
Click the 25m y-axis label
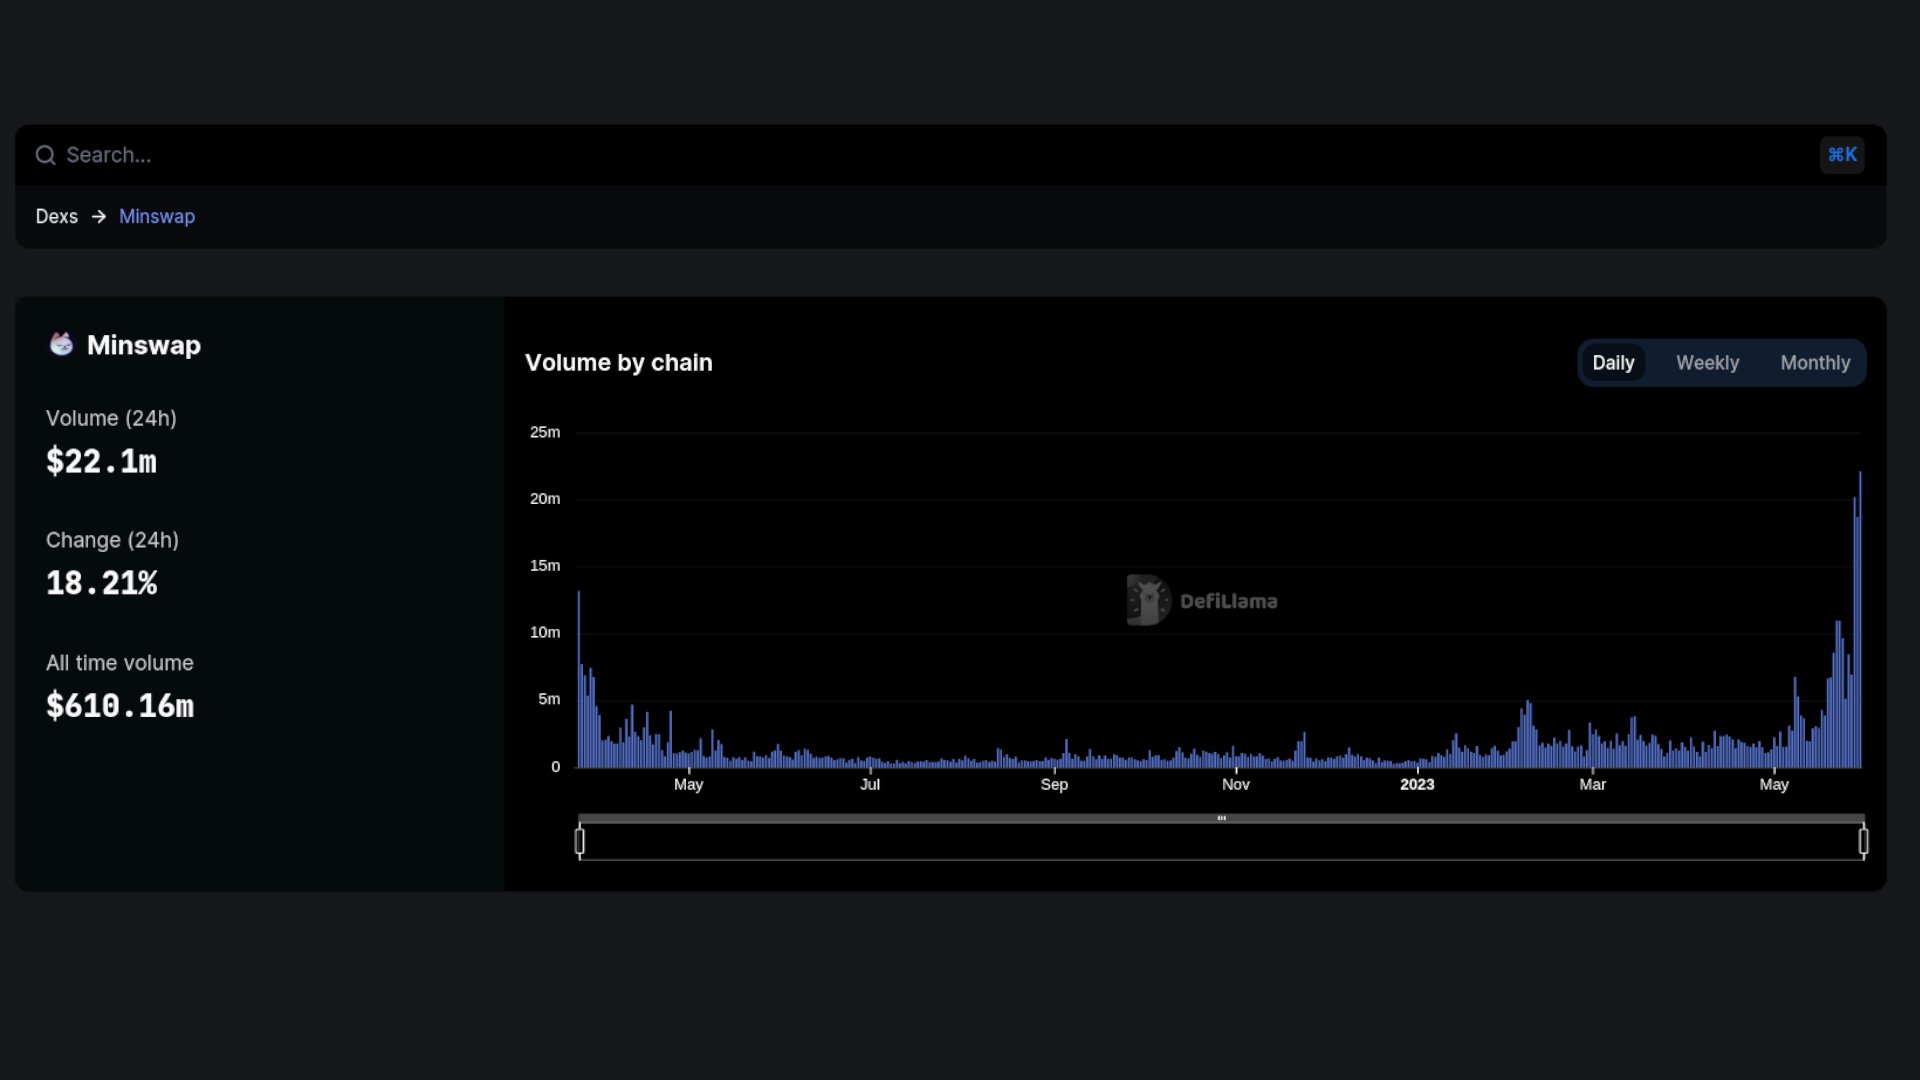545,432
